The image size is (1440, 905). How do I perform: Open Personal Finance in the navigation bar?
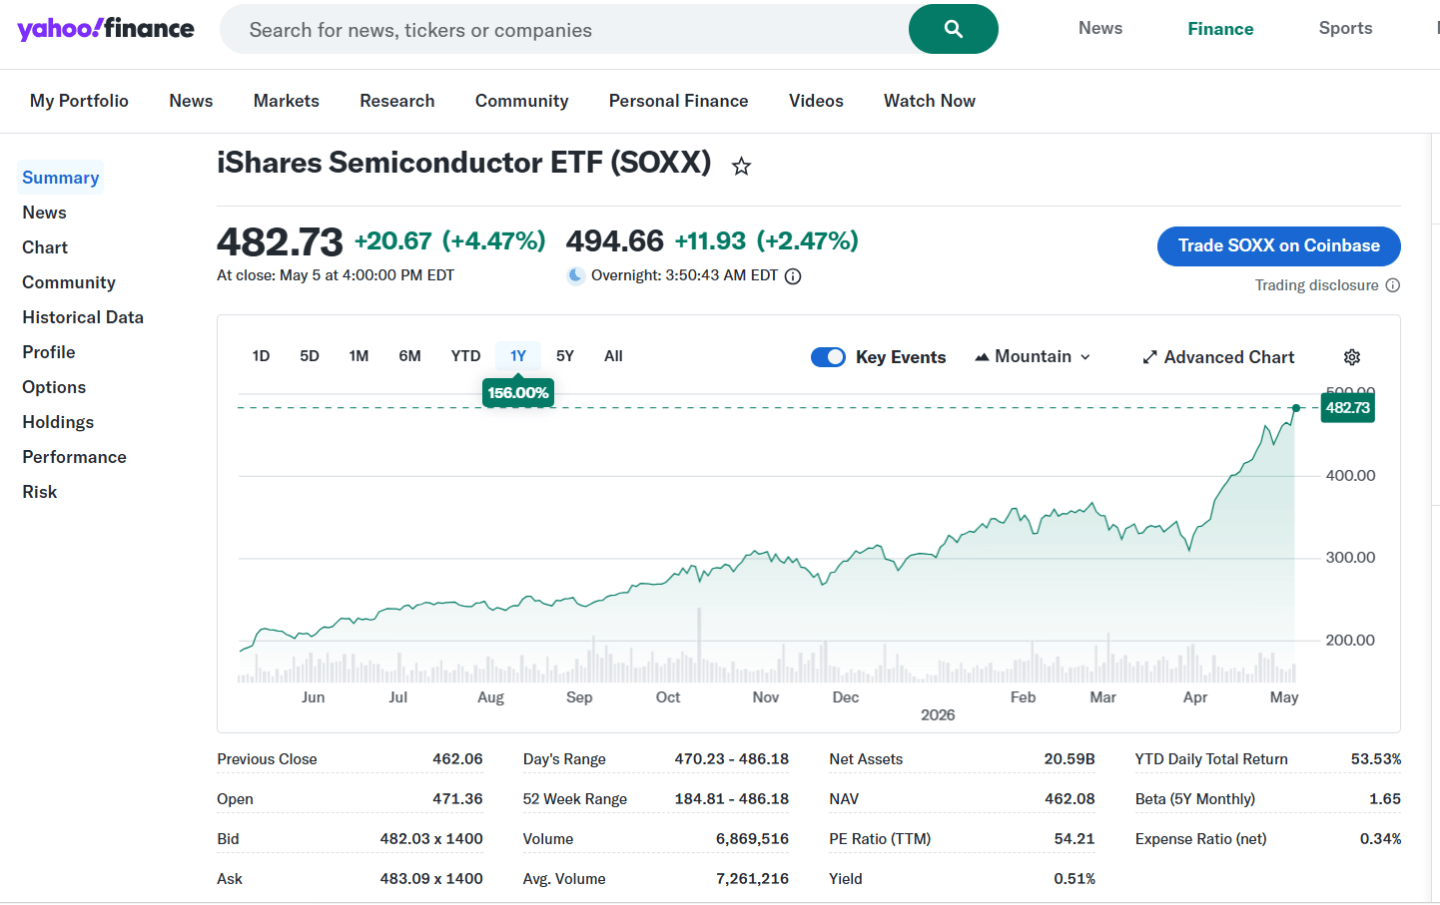click(x=679, y=101)
